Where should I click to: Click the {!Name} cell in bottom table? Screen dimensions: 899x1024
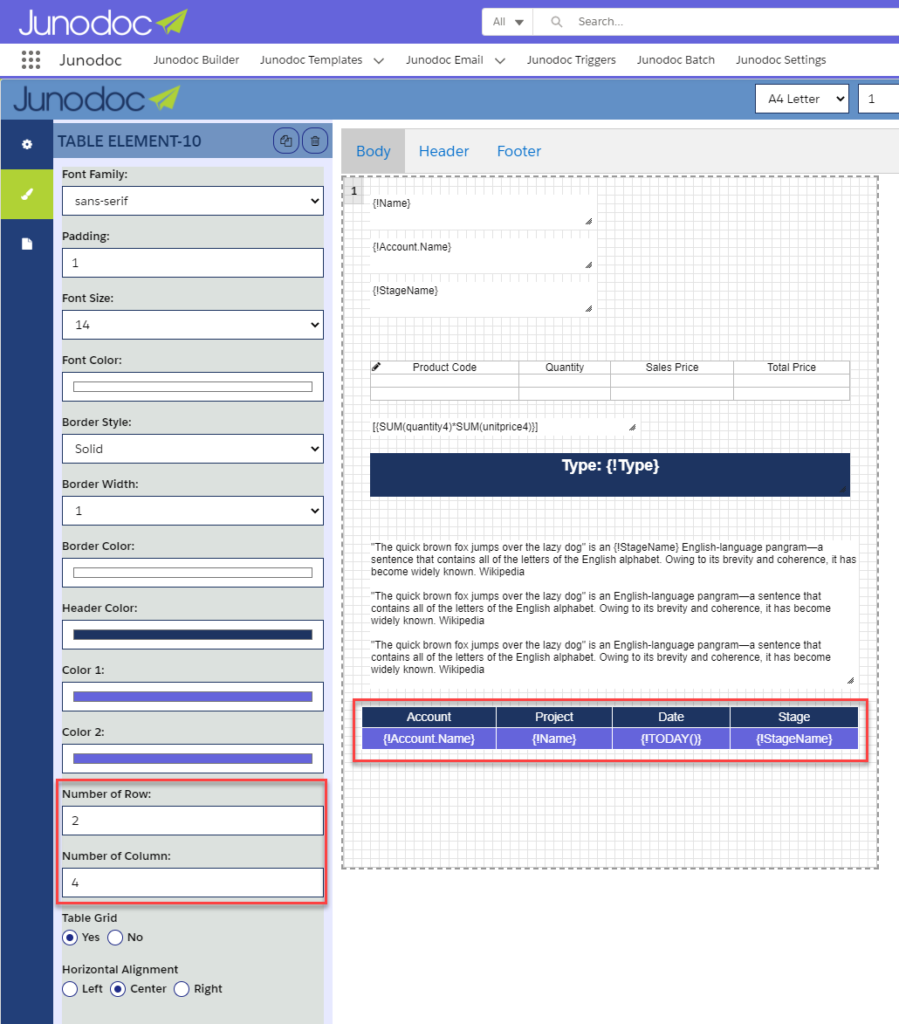tap(554, 739)
